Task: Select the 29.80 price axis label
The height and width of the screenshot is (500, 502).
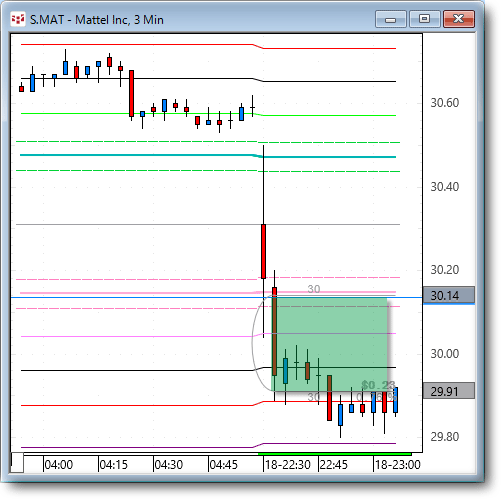Action: point(445,437)
